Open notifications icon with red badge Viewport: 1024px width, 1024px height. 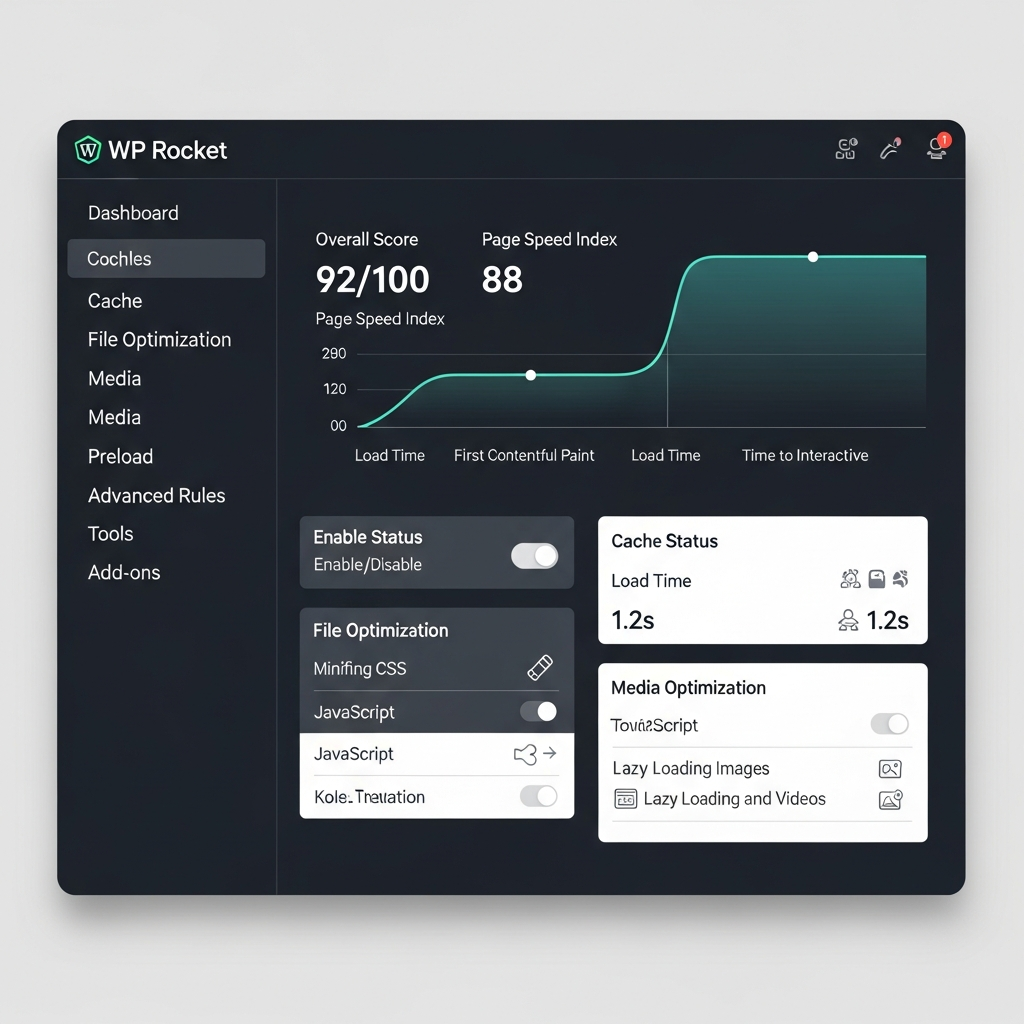point(938,148)
